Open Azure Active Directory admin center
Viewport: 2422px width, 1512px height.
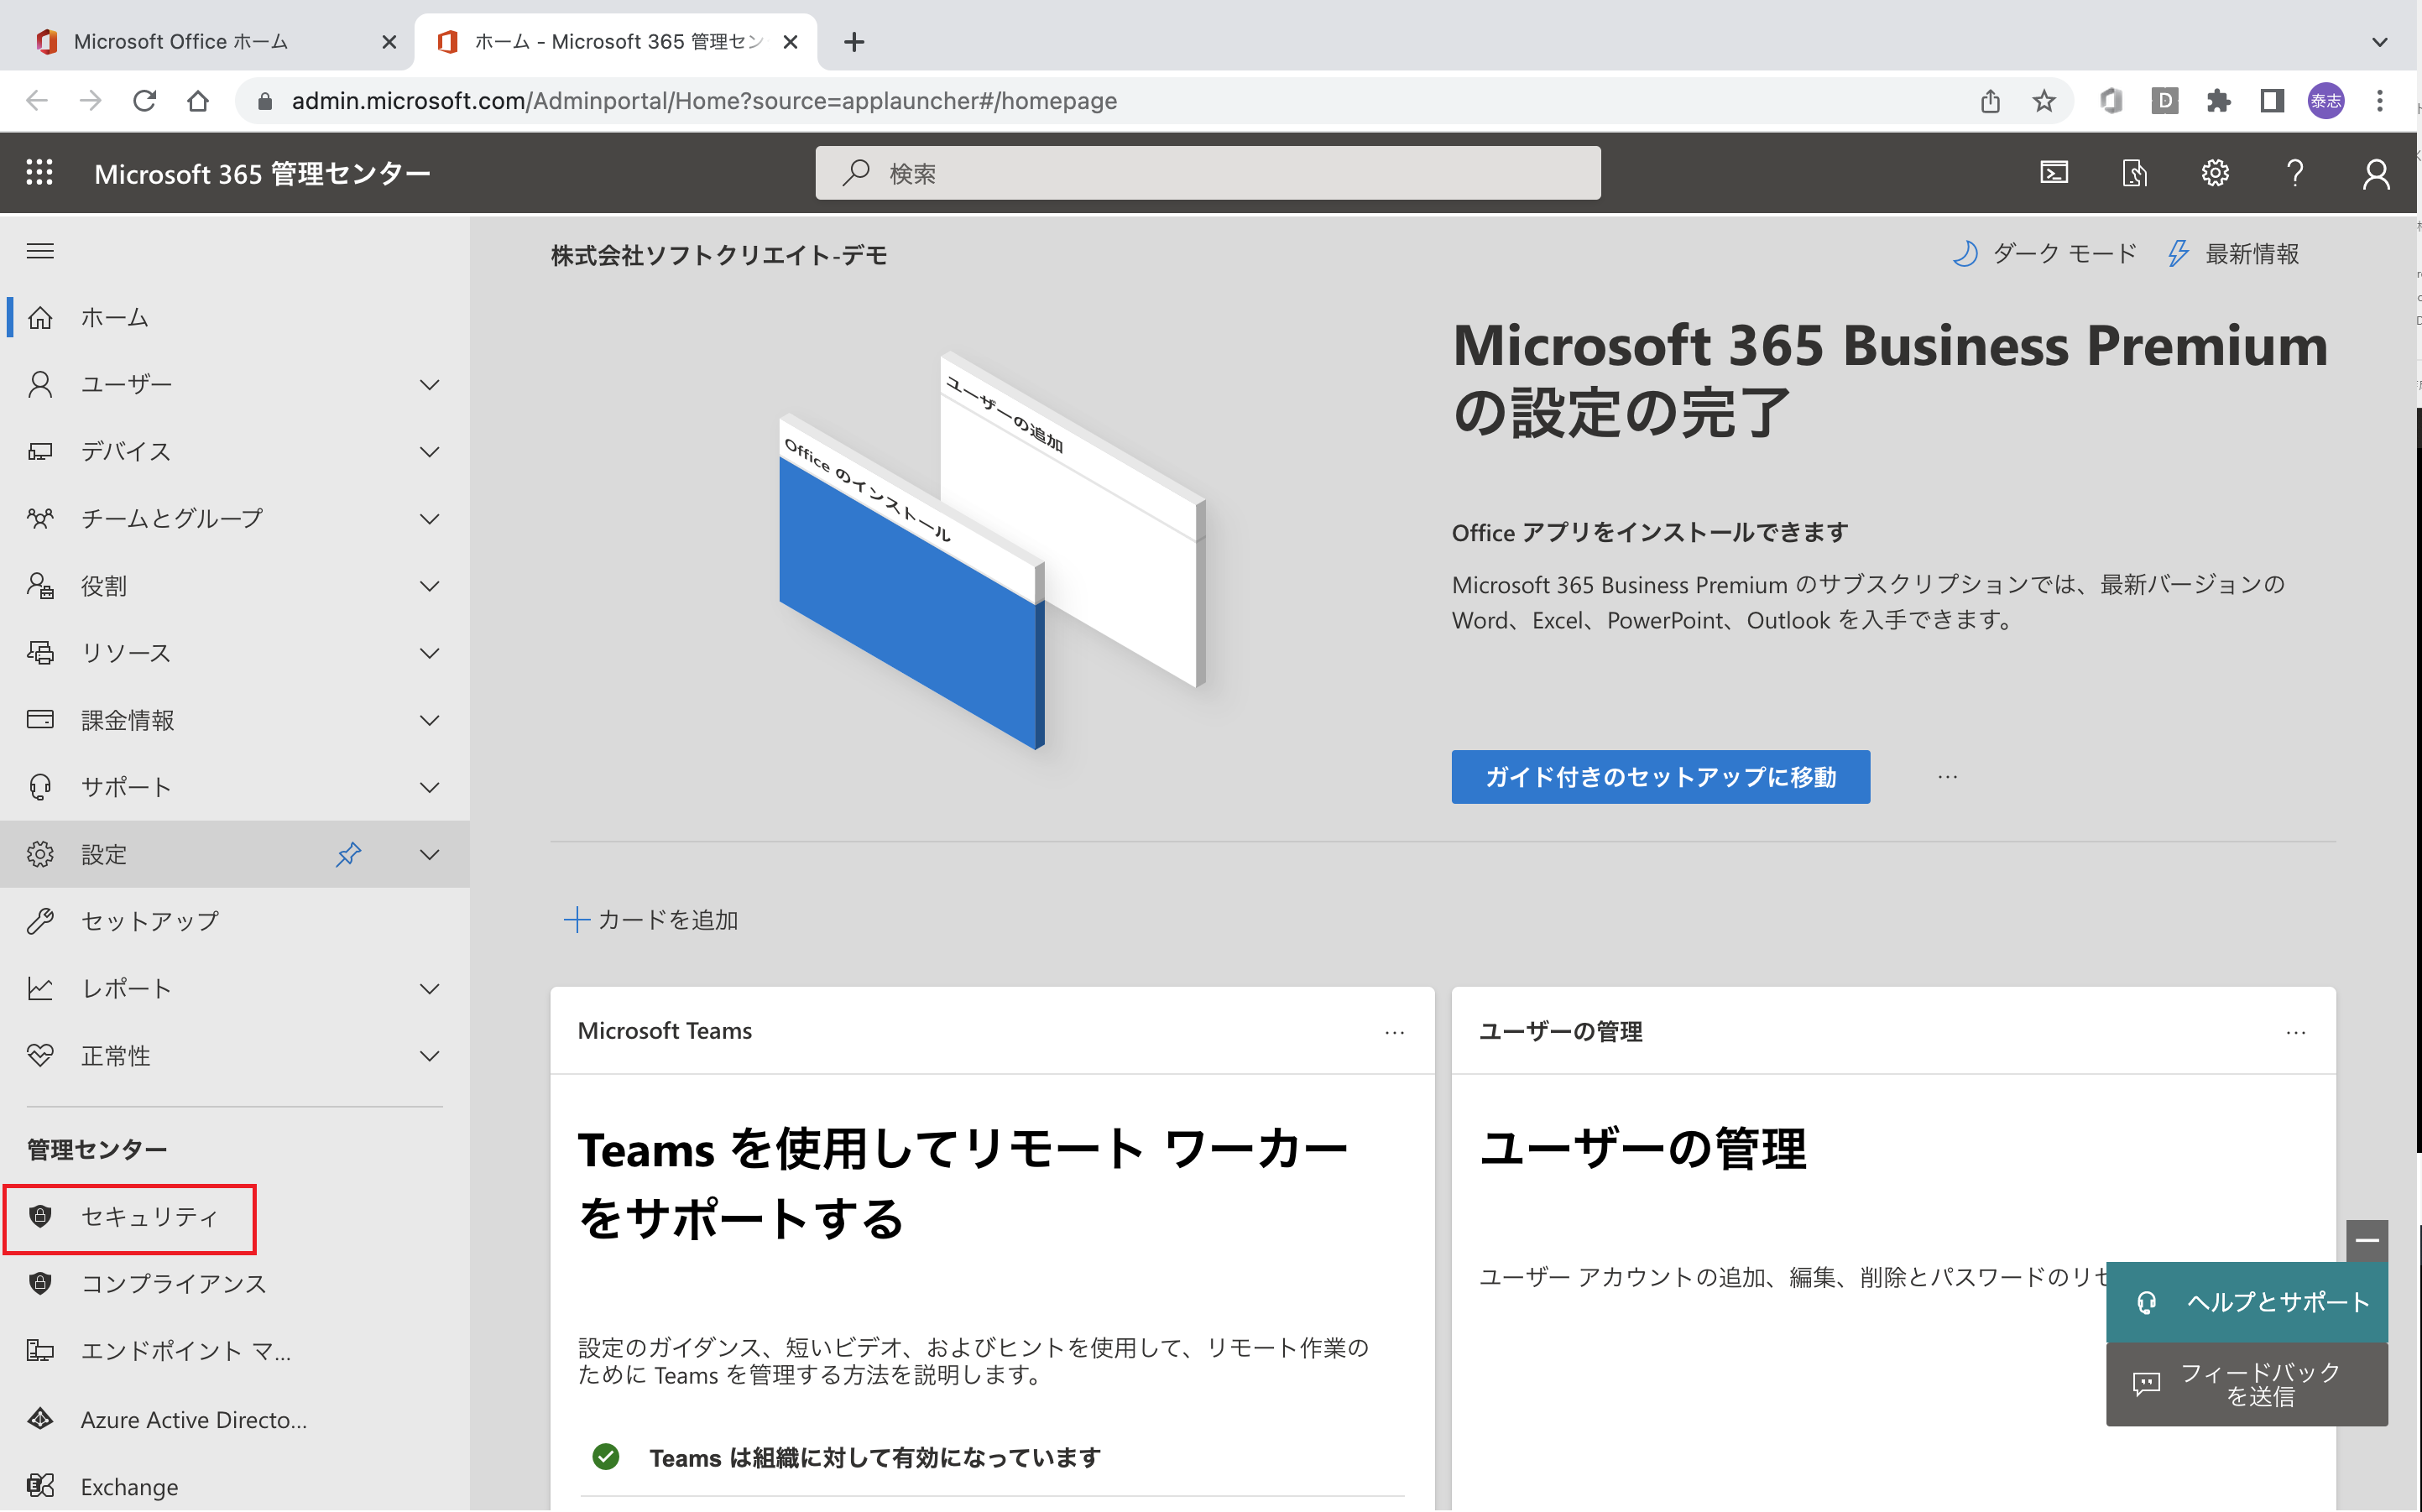click(235, 1419)
